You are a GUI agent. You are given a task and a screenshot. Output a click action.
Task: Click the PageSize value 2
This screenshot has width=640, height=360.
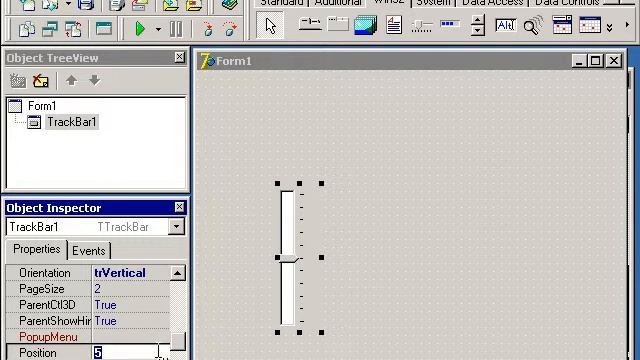[97, 289]
